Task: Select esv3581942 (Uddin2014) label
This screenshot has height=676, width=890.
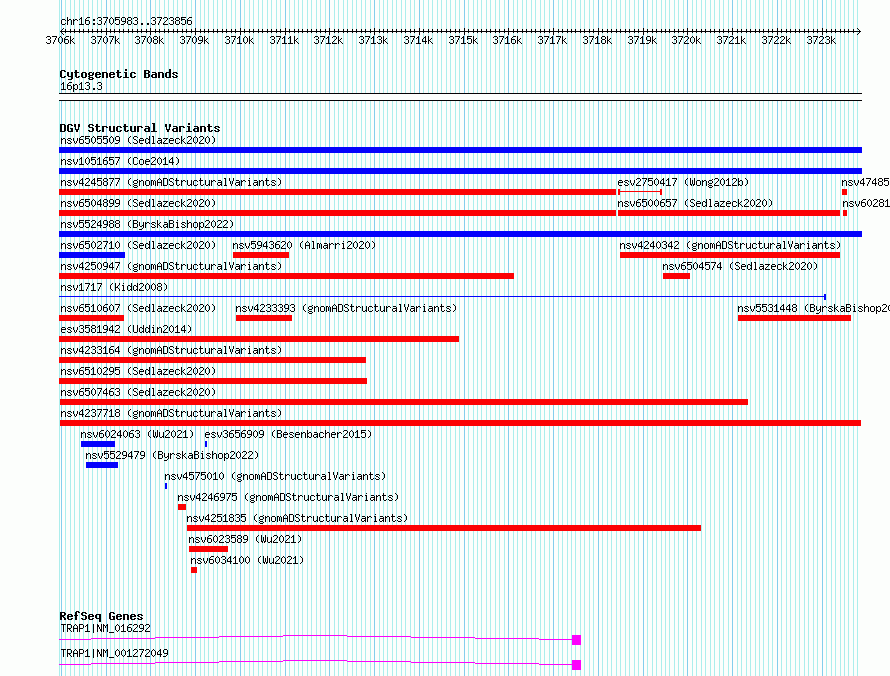Action: (126, 329)
